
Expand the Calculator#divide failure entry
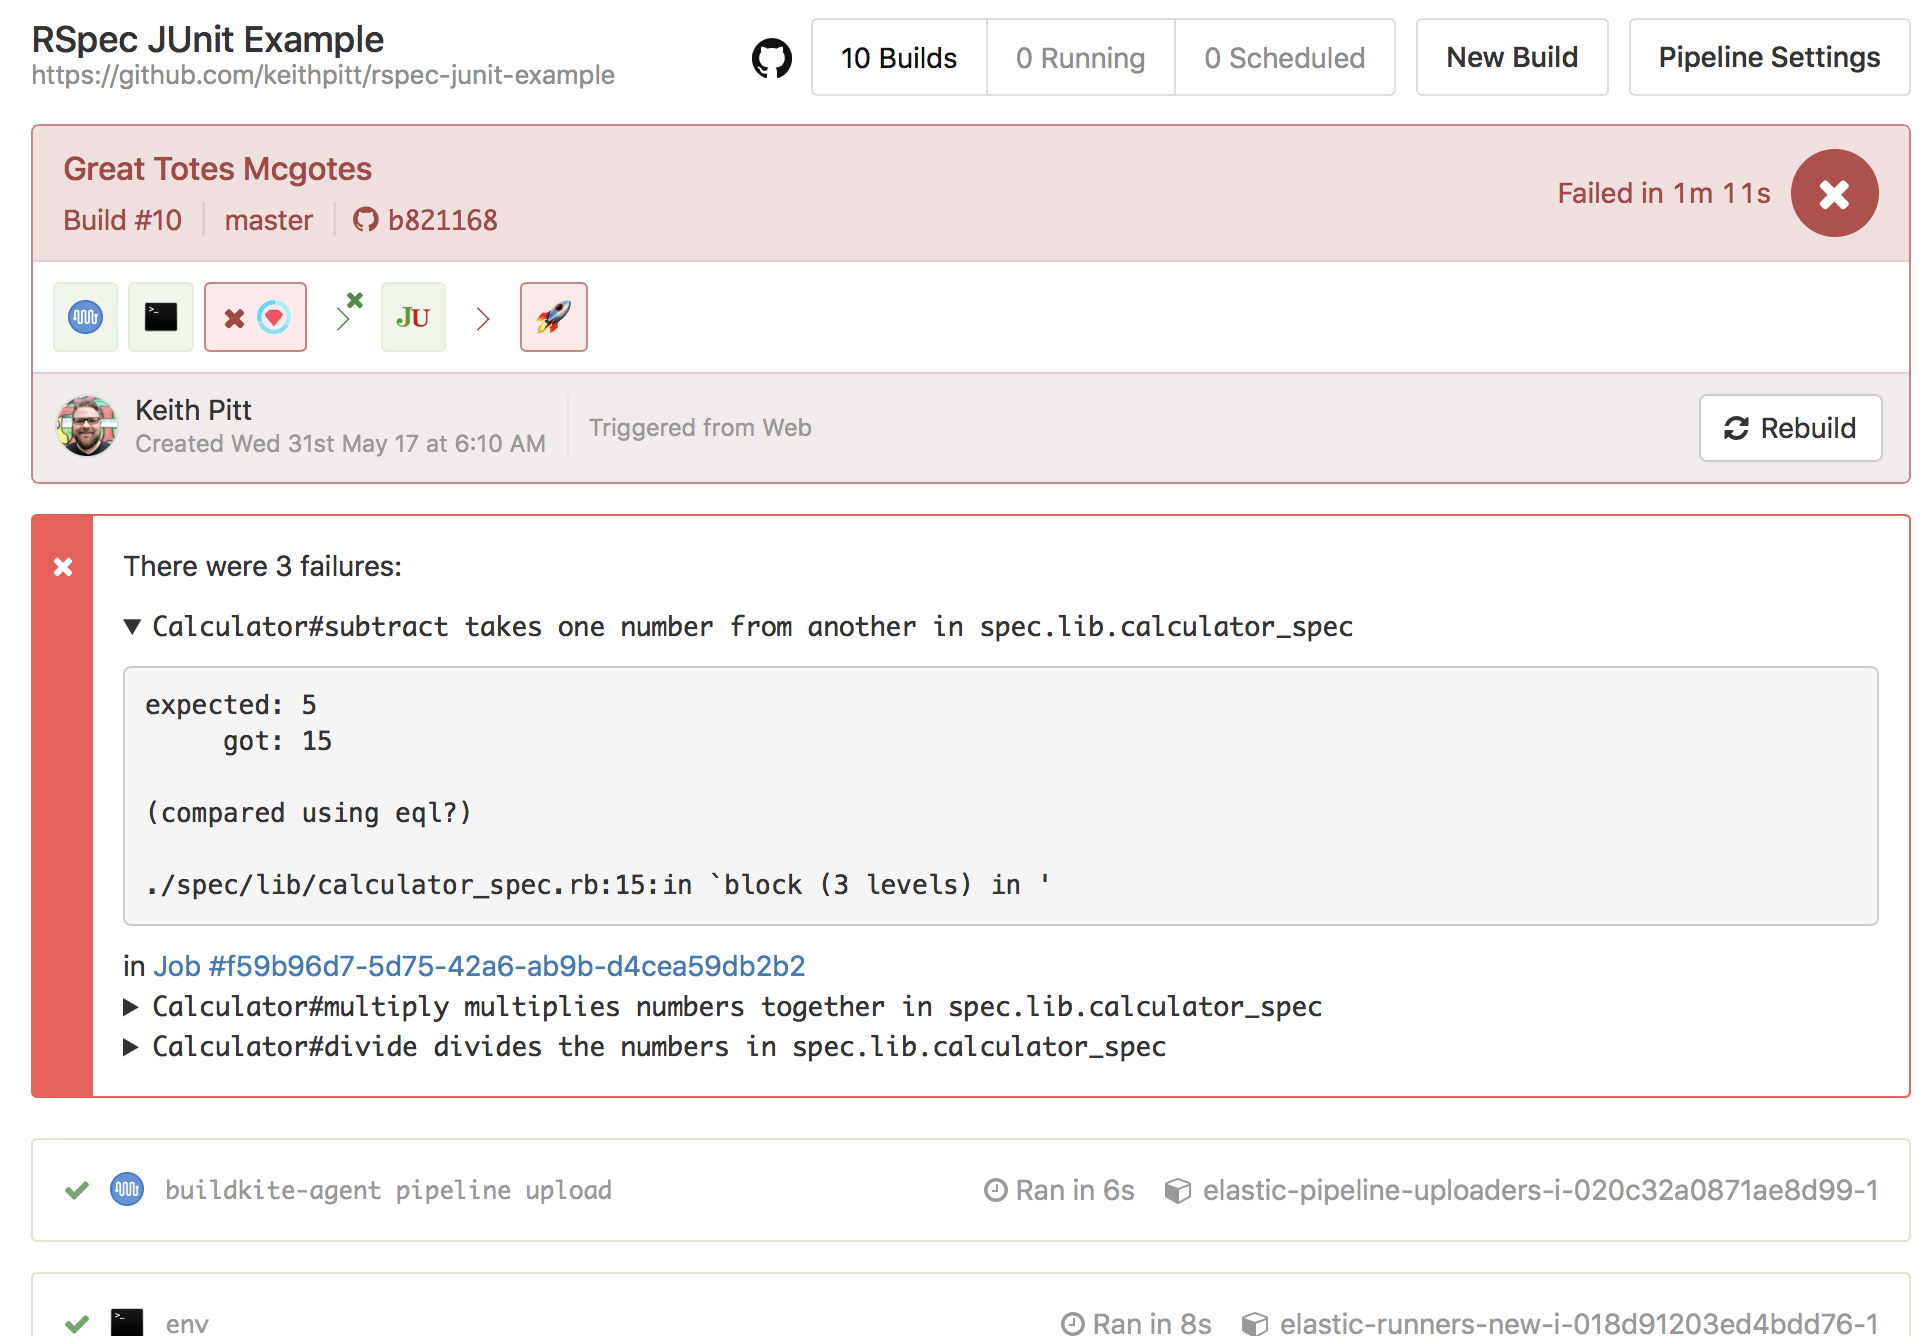[132, 1047]
